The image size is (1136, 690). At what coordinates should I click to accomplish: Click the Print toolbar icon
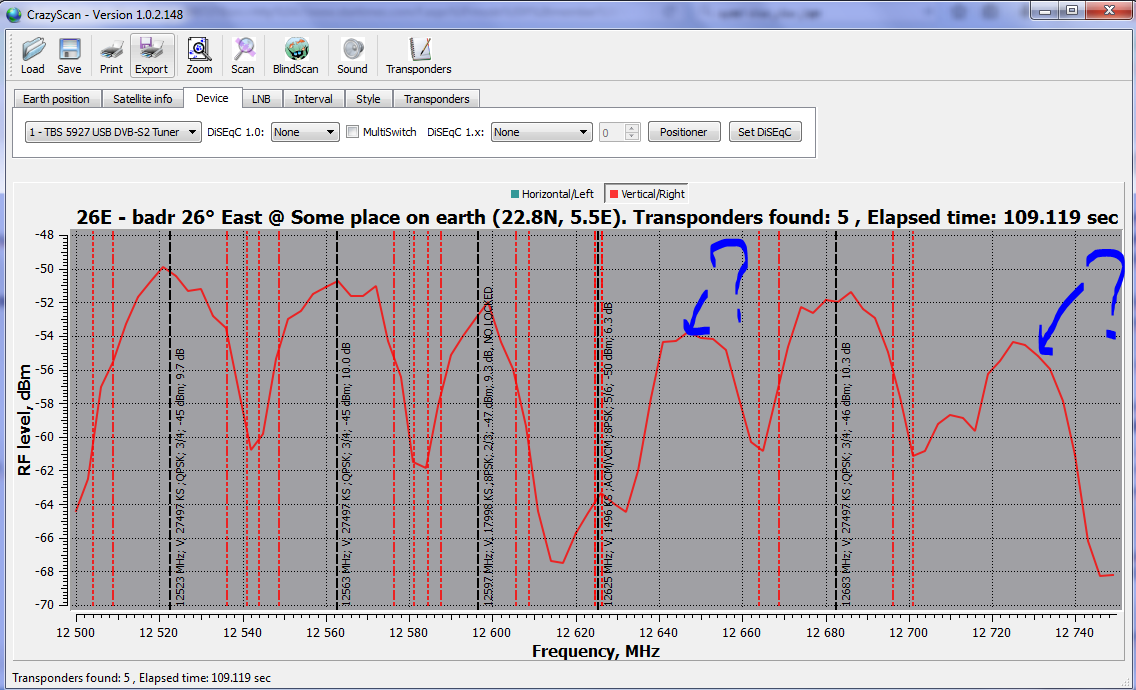pos(111,50)
